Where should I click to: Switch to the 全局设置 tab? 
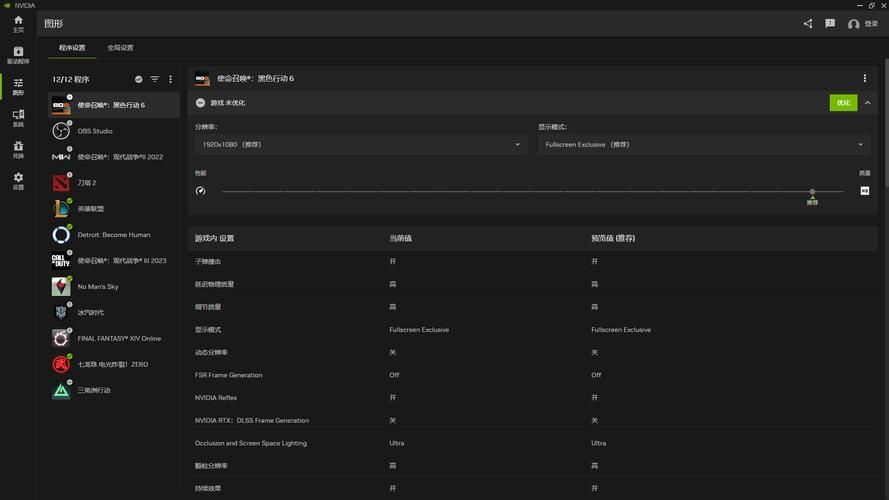pos(120,48)
